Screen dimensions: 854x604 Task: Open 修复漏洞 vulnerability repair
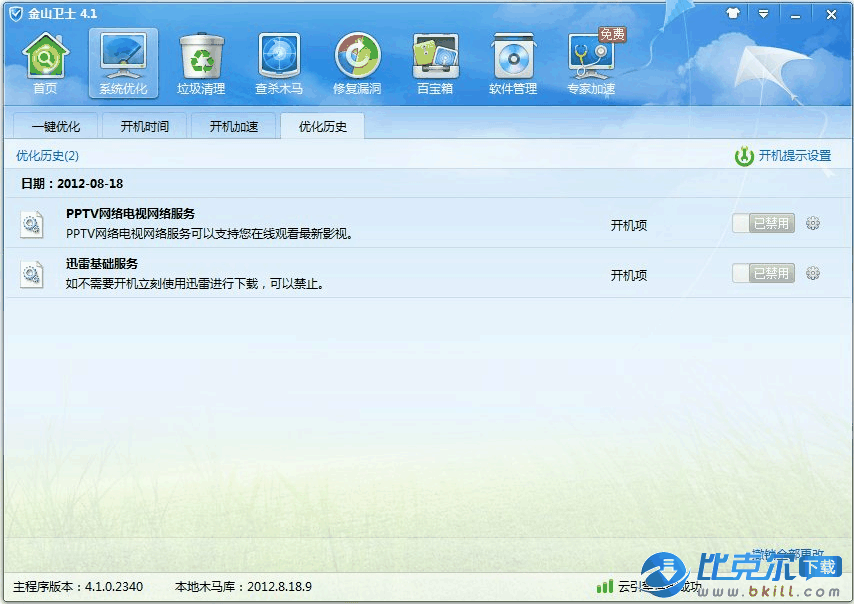[357, 63]
